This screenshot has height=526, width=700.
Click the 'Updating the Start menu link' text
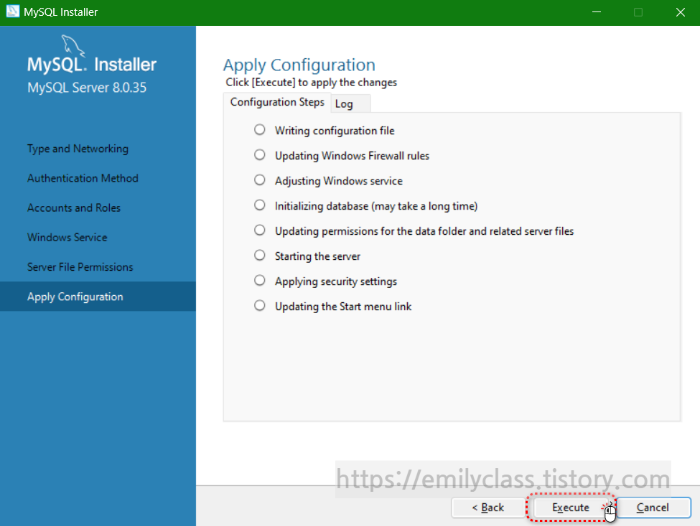coord(343,306)
